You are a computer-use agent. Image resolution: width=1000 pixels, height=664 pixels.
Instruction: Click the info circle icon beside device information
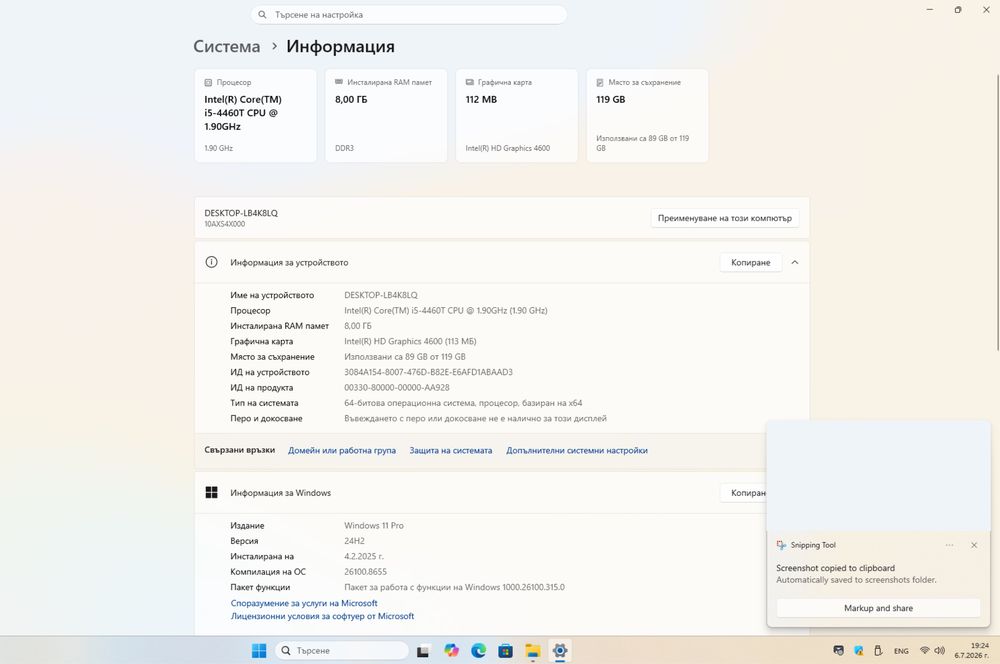pos(211,262)
